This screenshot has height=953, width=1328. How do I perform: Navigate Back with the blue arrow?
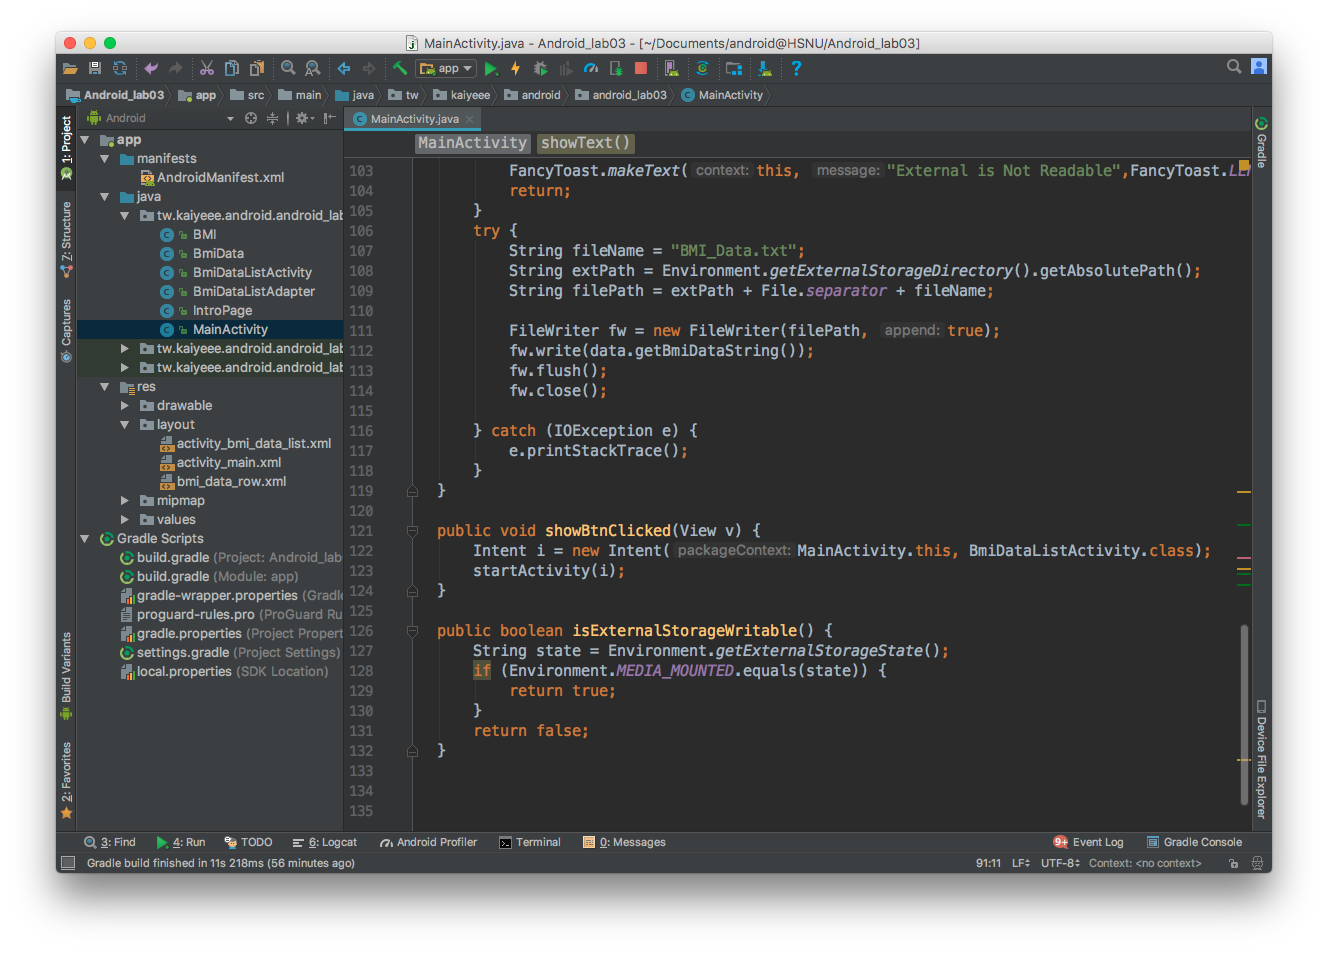344,68
